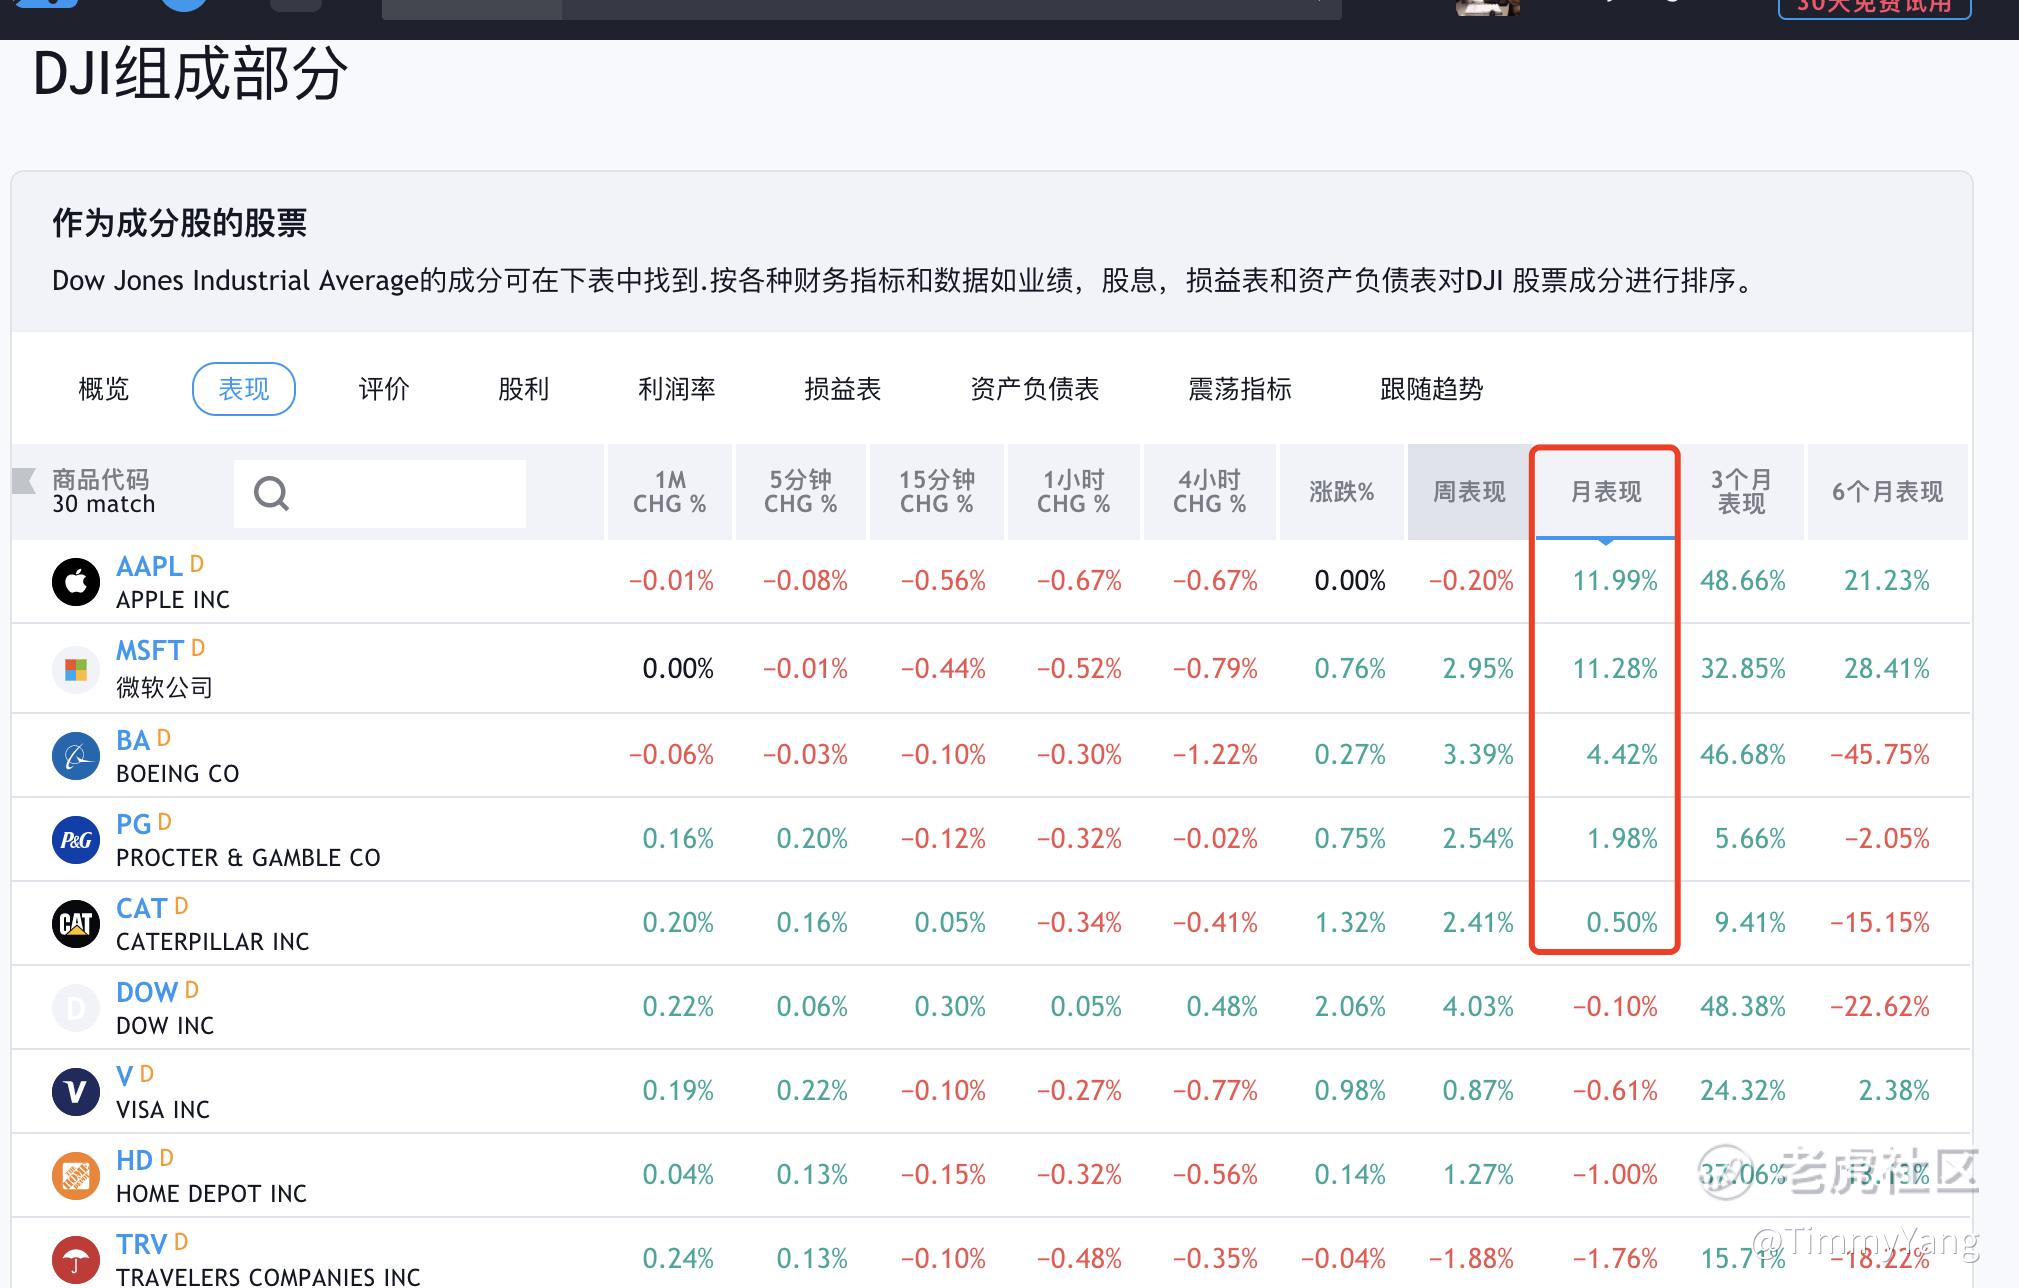Screen dimensions: 2019x1288
Task: Open the Boeing logo icon in BA row
Action: tap(76, 756)
